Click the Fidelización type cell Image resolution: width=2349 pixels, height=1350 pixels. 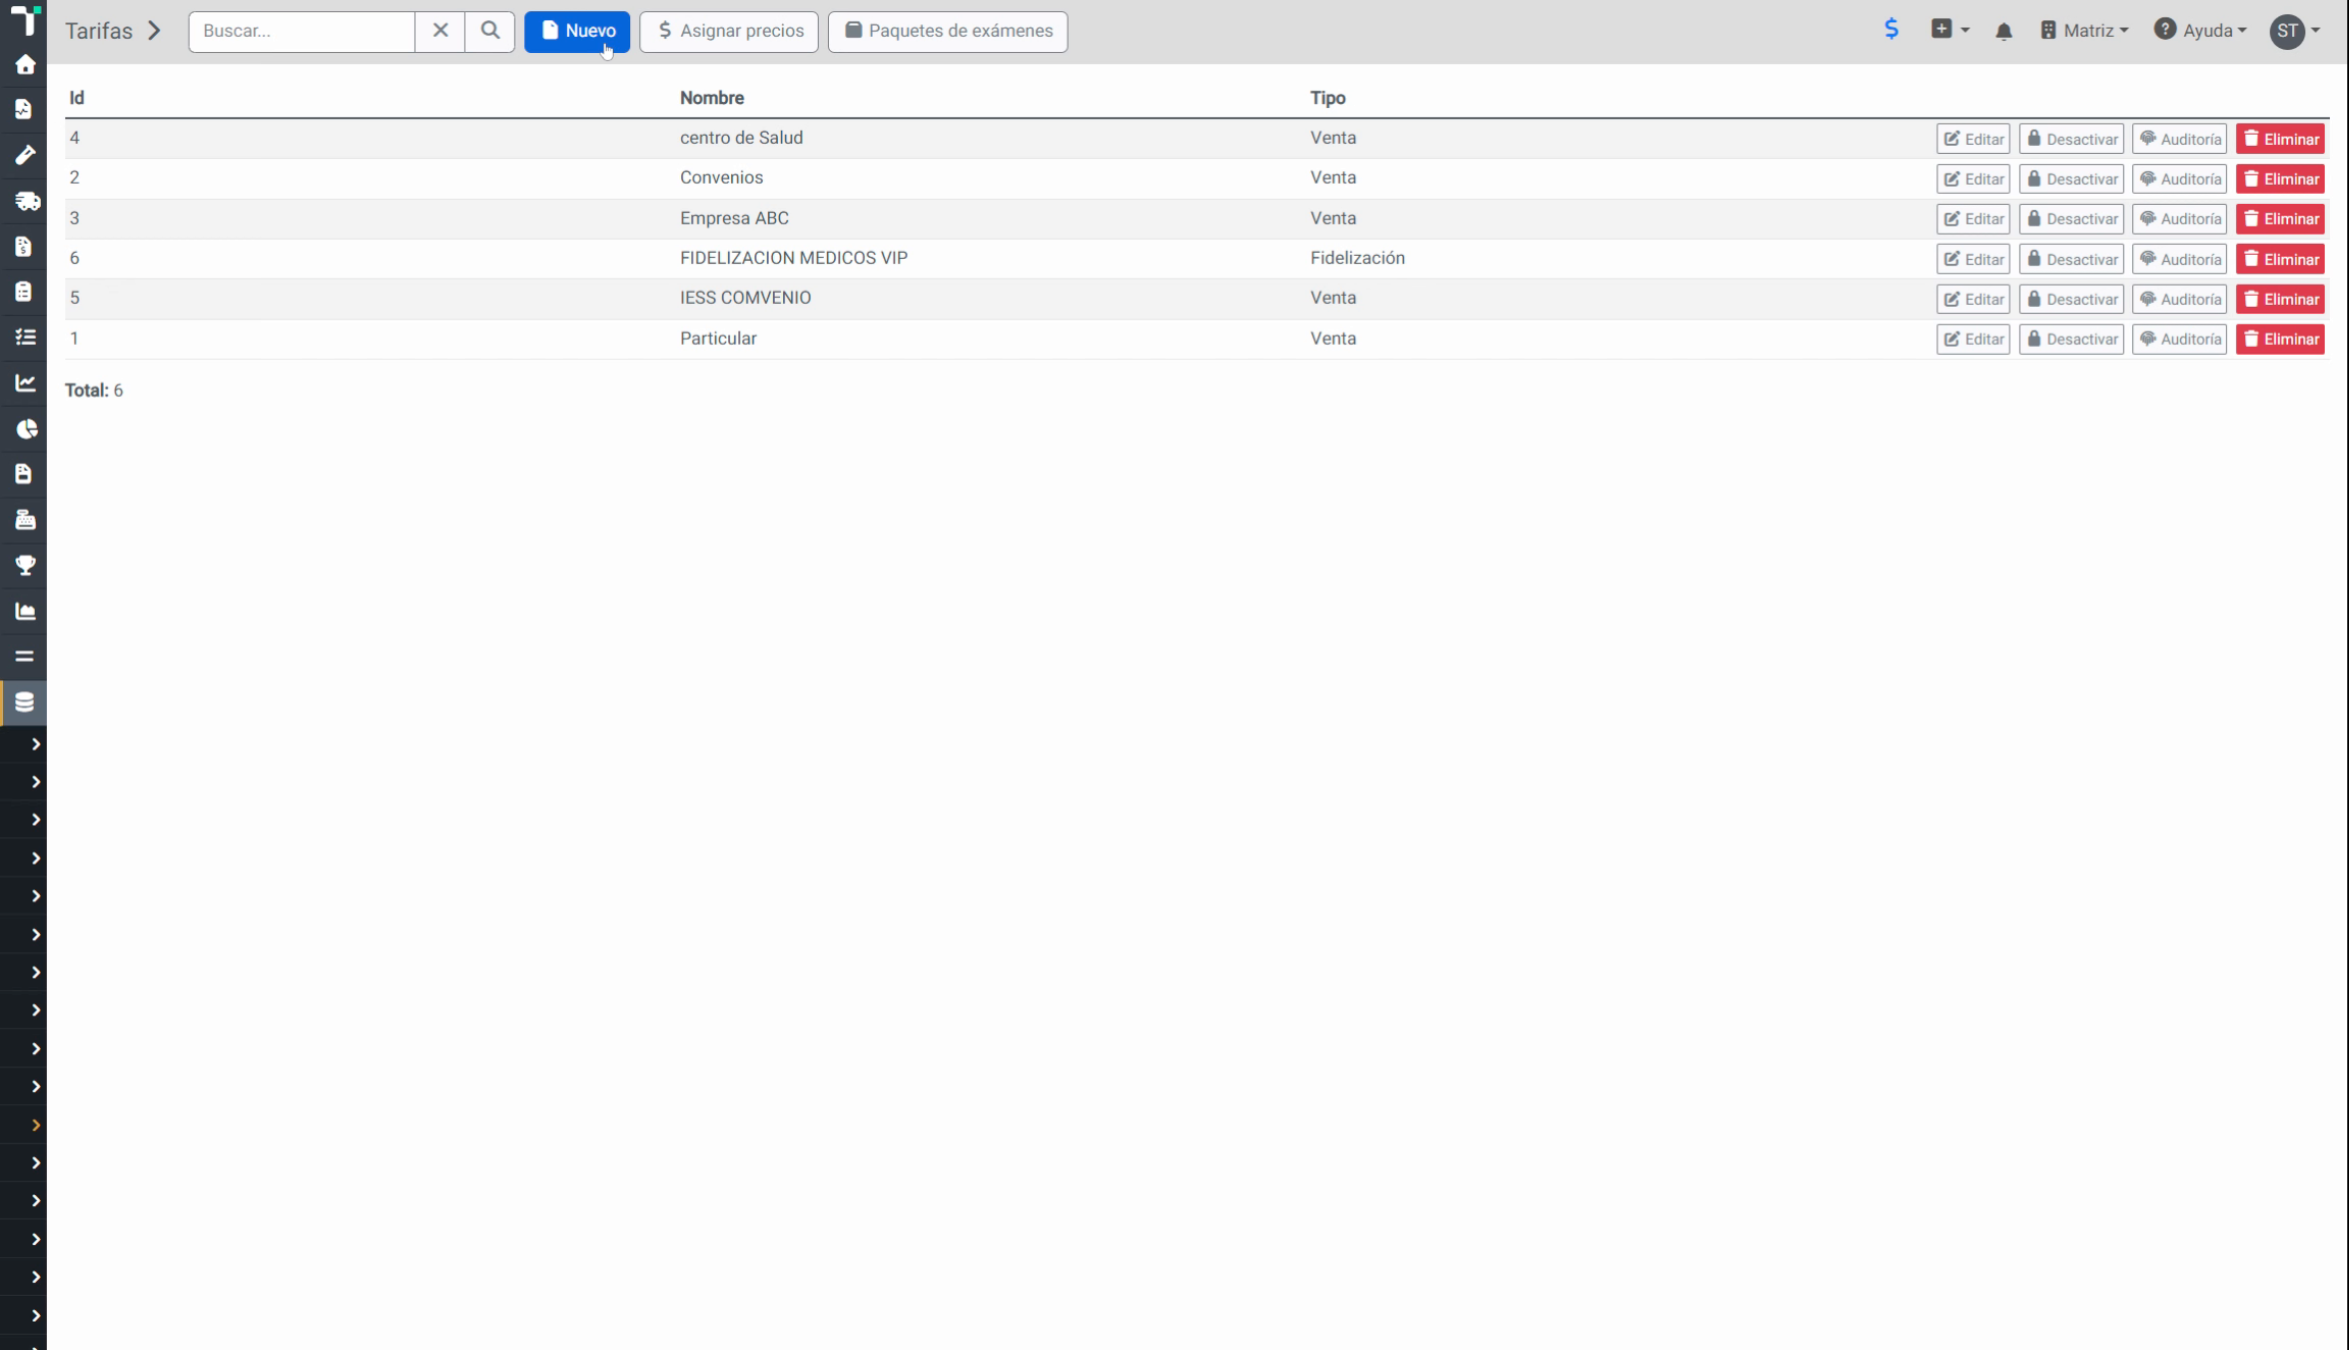(x=1357, y=258)
